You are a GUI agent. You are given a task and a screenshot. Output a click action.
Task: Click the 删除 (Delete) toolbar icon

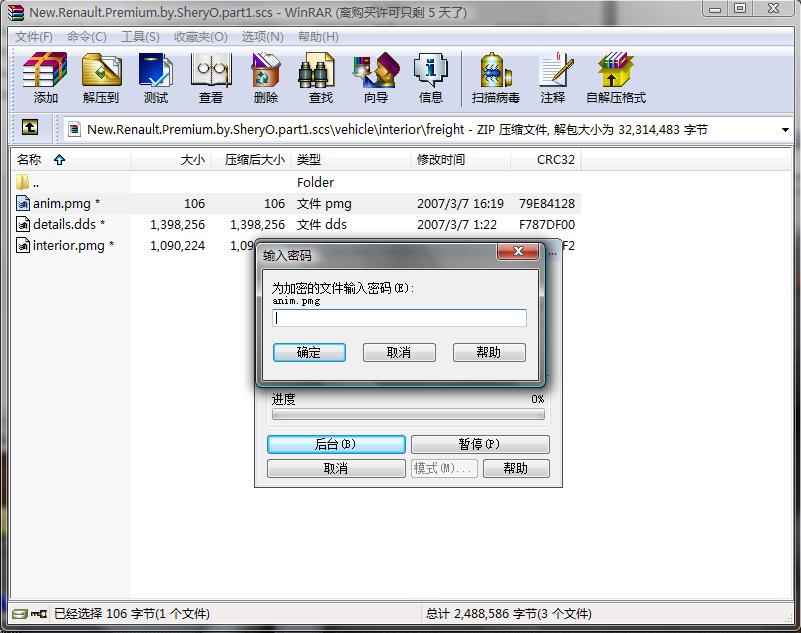[x=266, y=69]
